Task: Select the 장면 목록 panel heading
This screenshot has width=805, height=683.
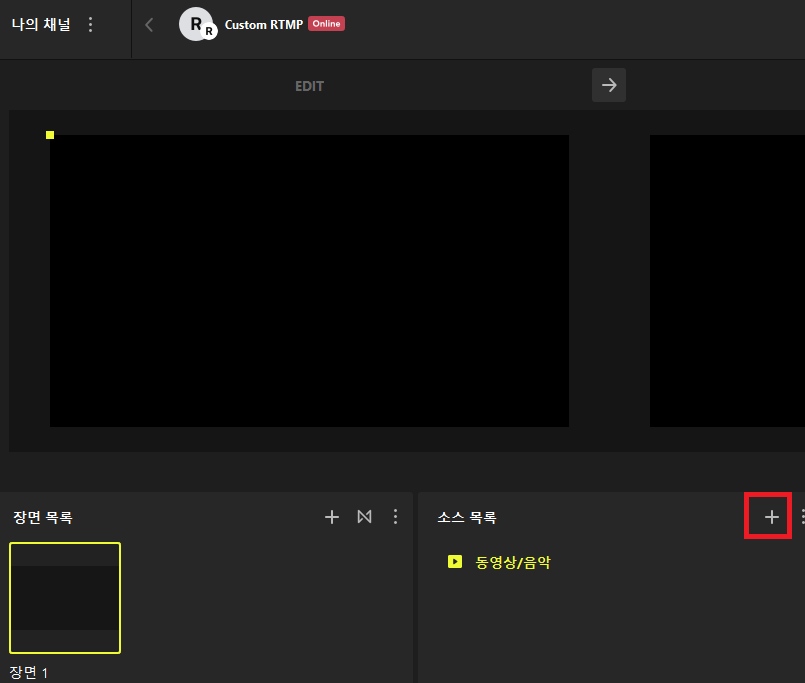Action: click(x=43, y=517)
